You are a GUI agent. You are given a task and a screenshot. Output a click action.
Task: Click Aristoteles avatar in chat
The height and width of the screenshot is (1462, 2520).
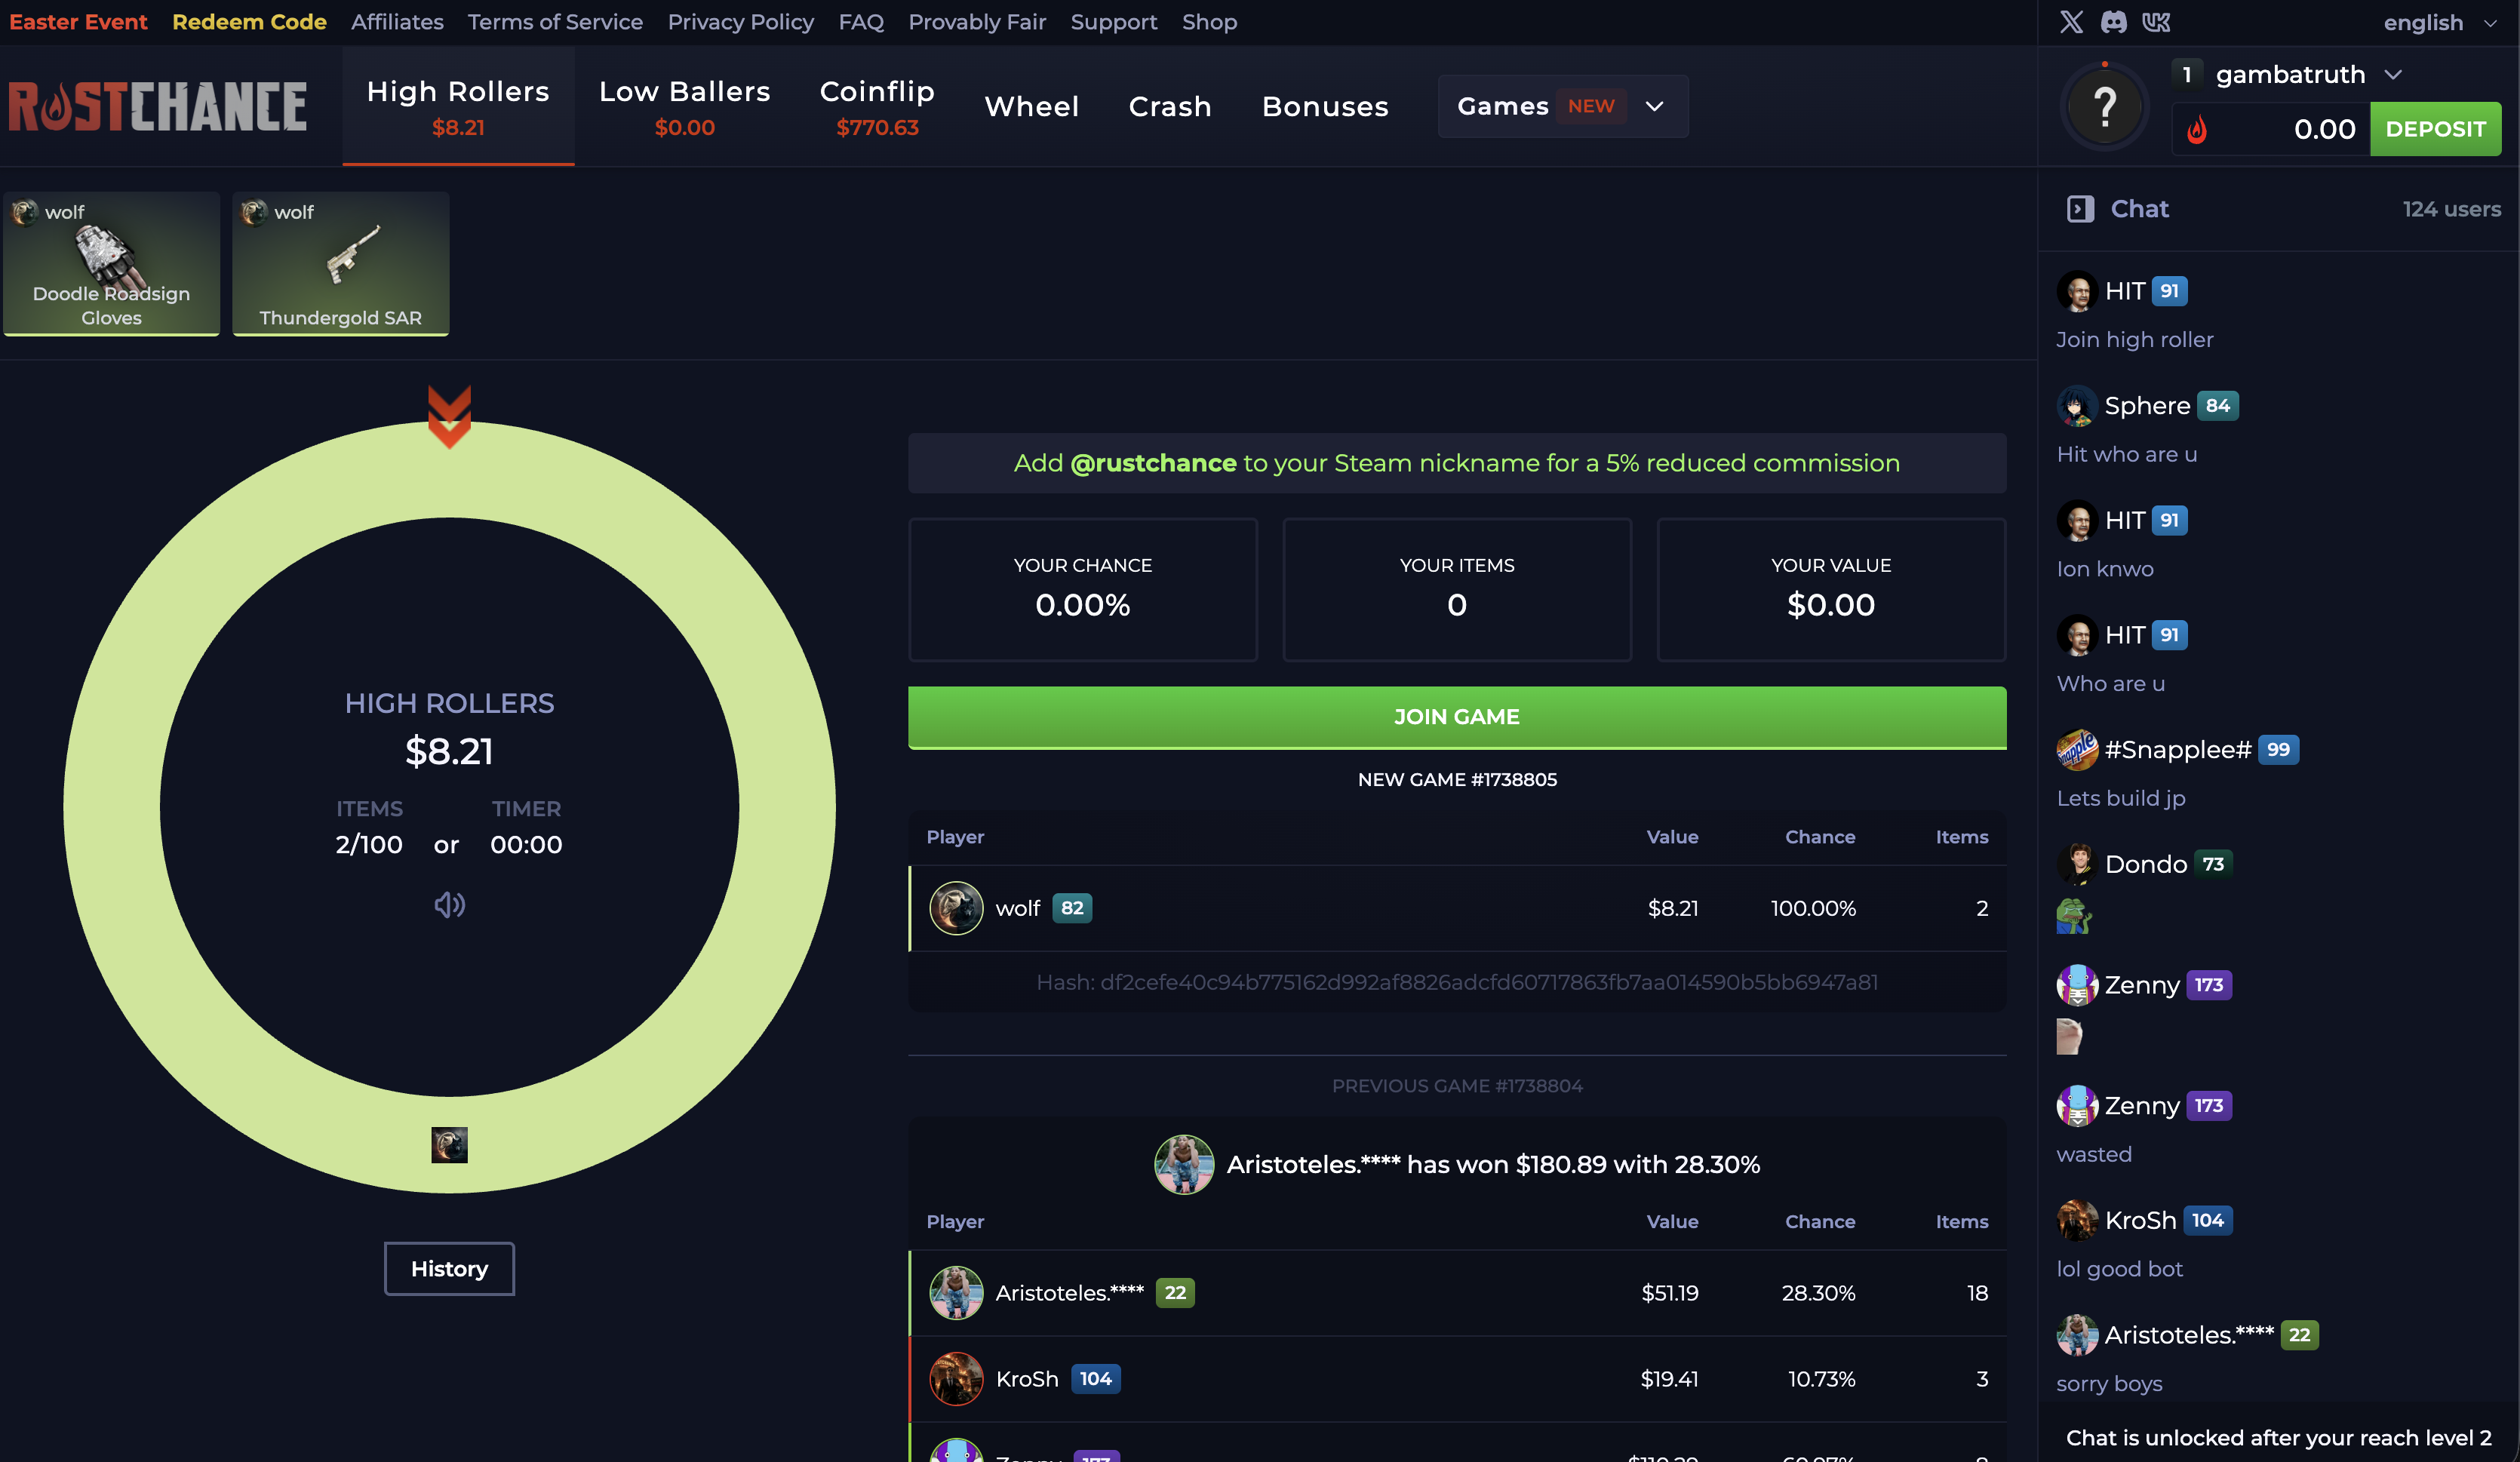point(2077,1335)
